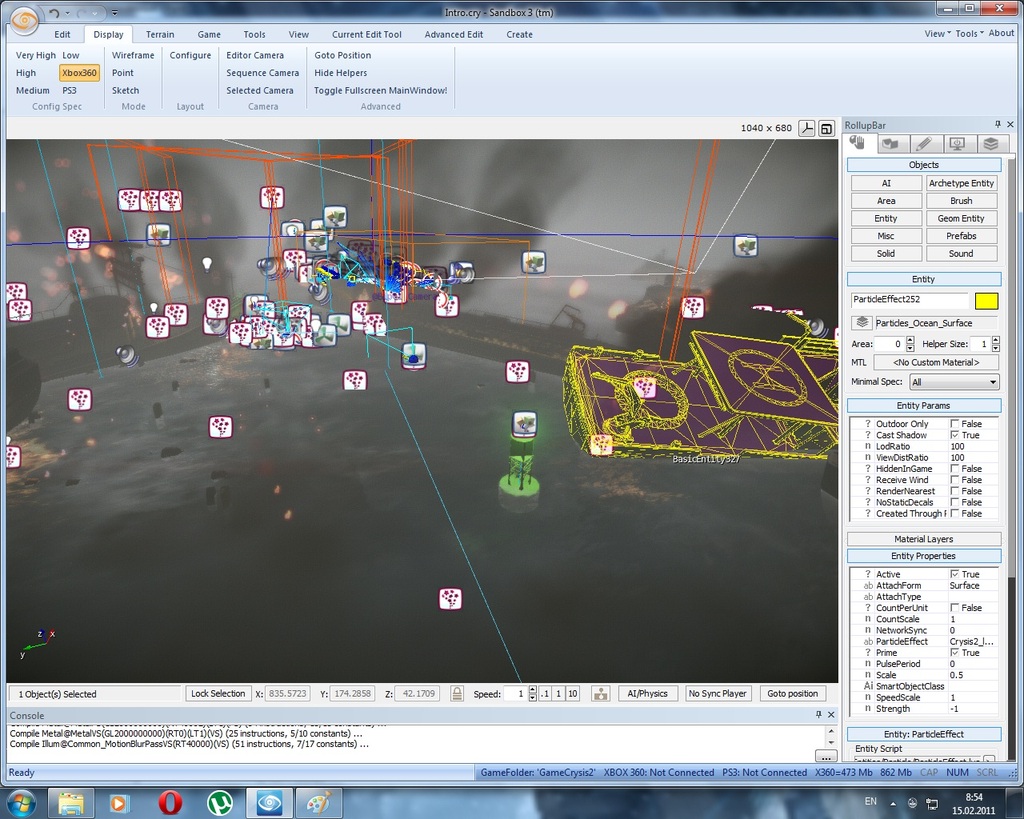Collapse the Entity Params rollup header
1024x819 pixels.
point(923,405)
